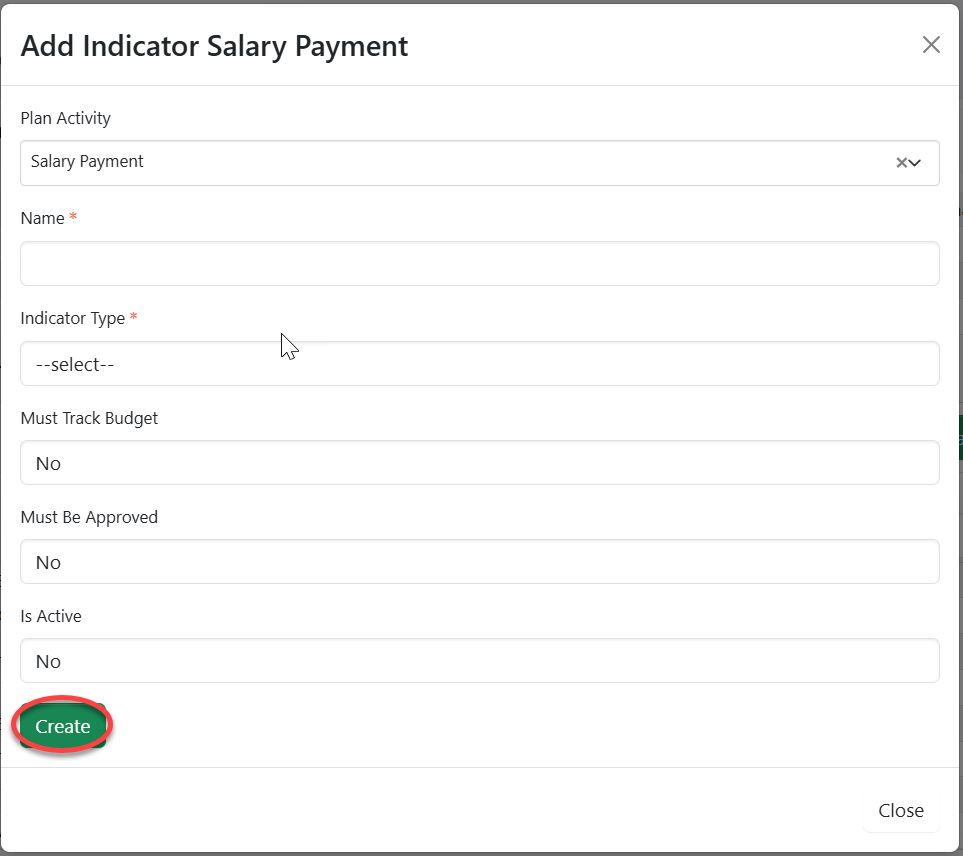
Task: Clear the Salary Payment selection
Action: pos(901,163)
